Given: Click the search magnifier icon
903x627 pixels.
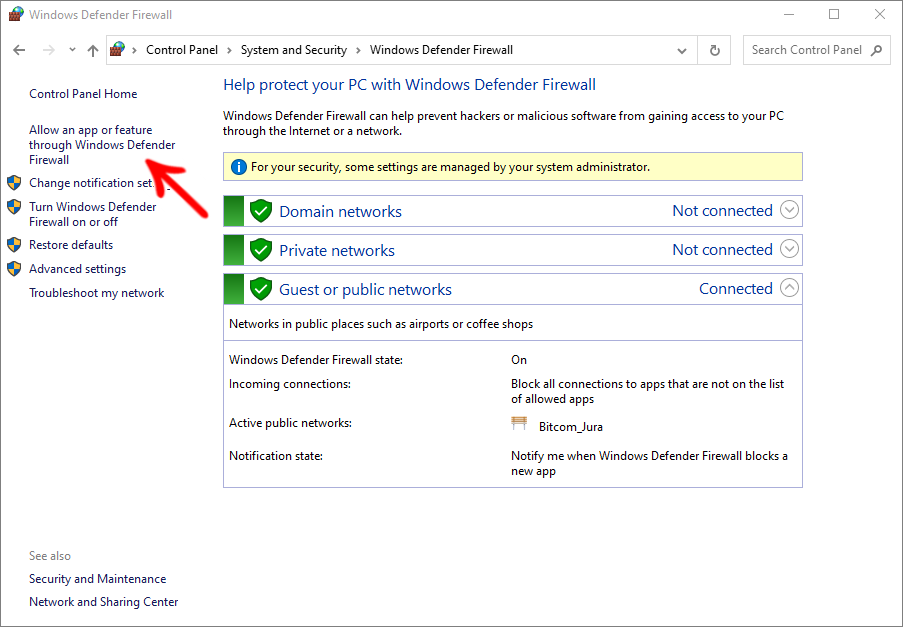Looking at the screenshot, I should tap(876, 50).
